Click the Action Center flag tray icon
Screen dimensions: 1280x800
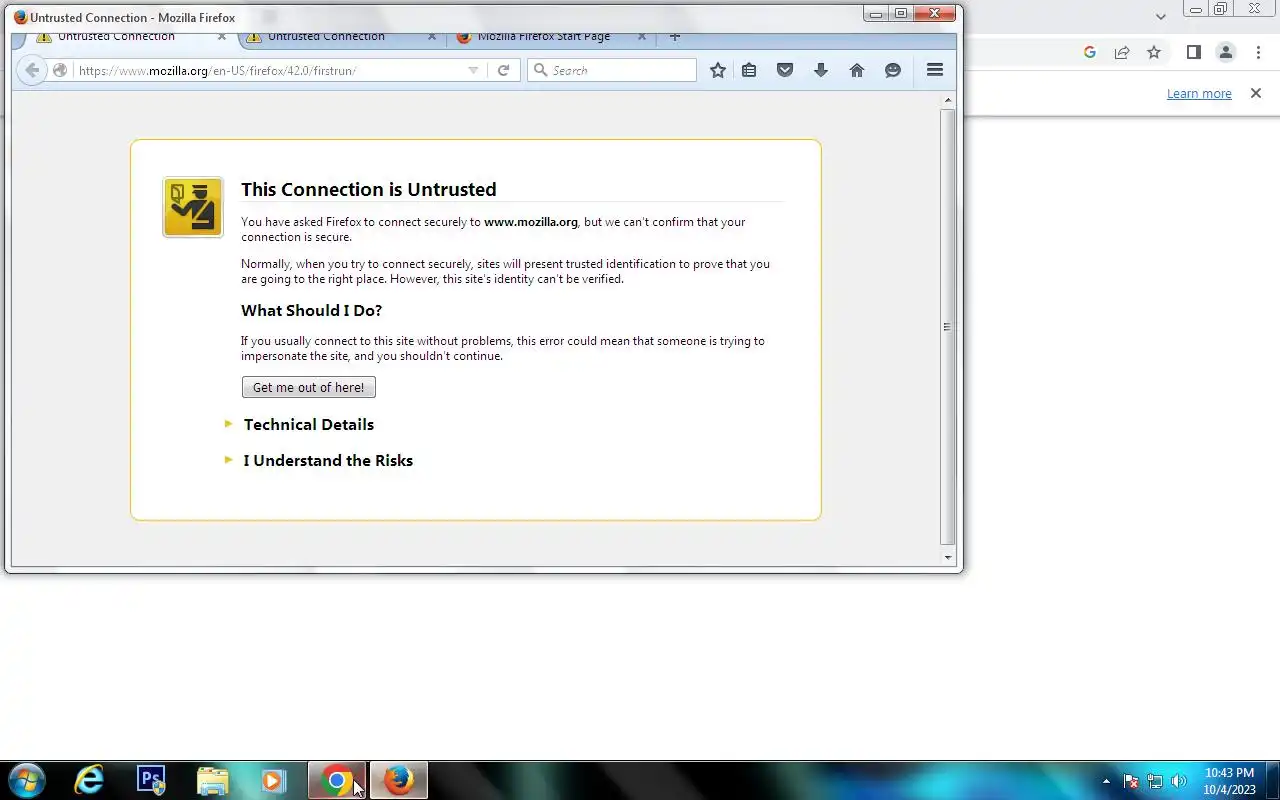pos(1131,781)
